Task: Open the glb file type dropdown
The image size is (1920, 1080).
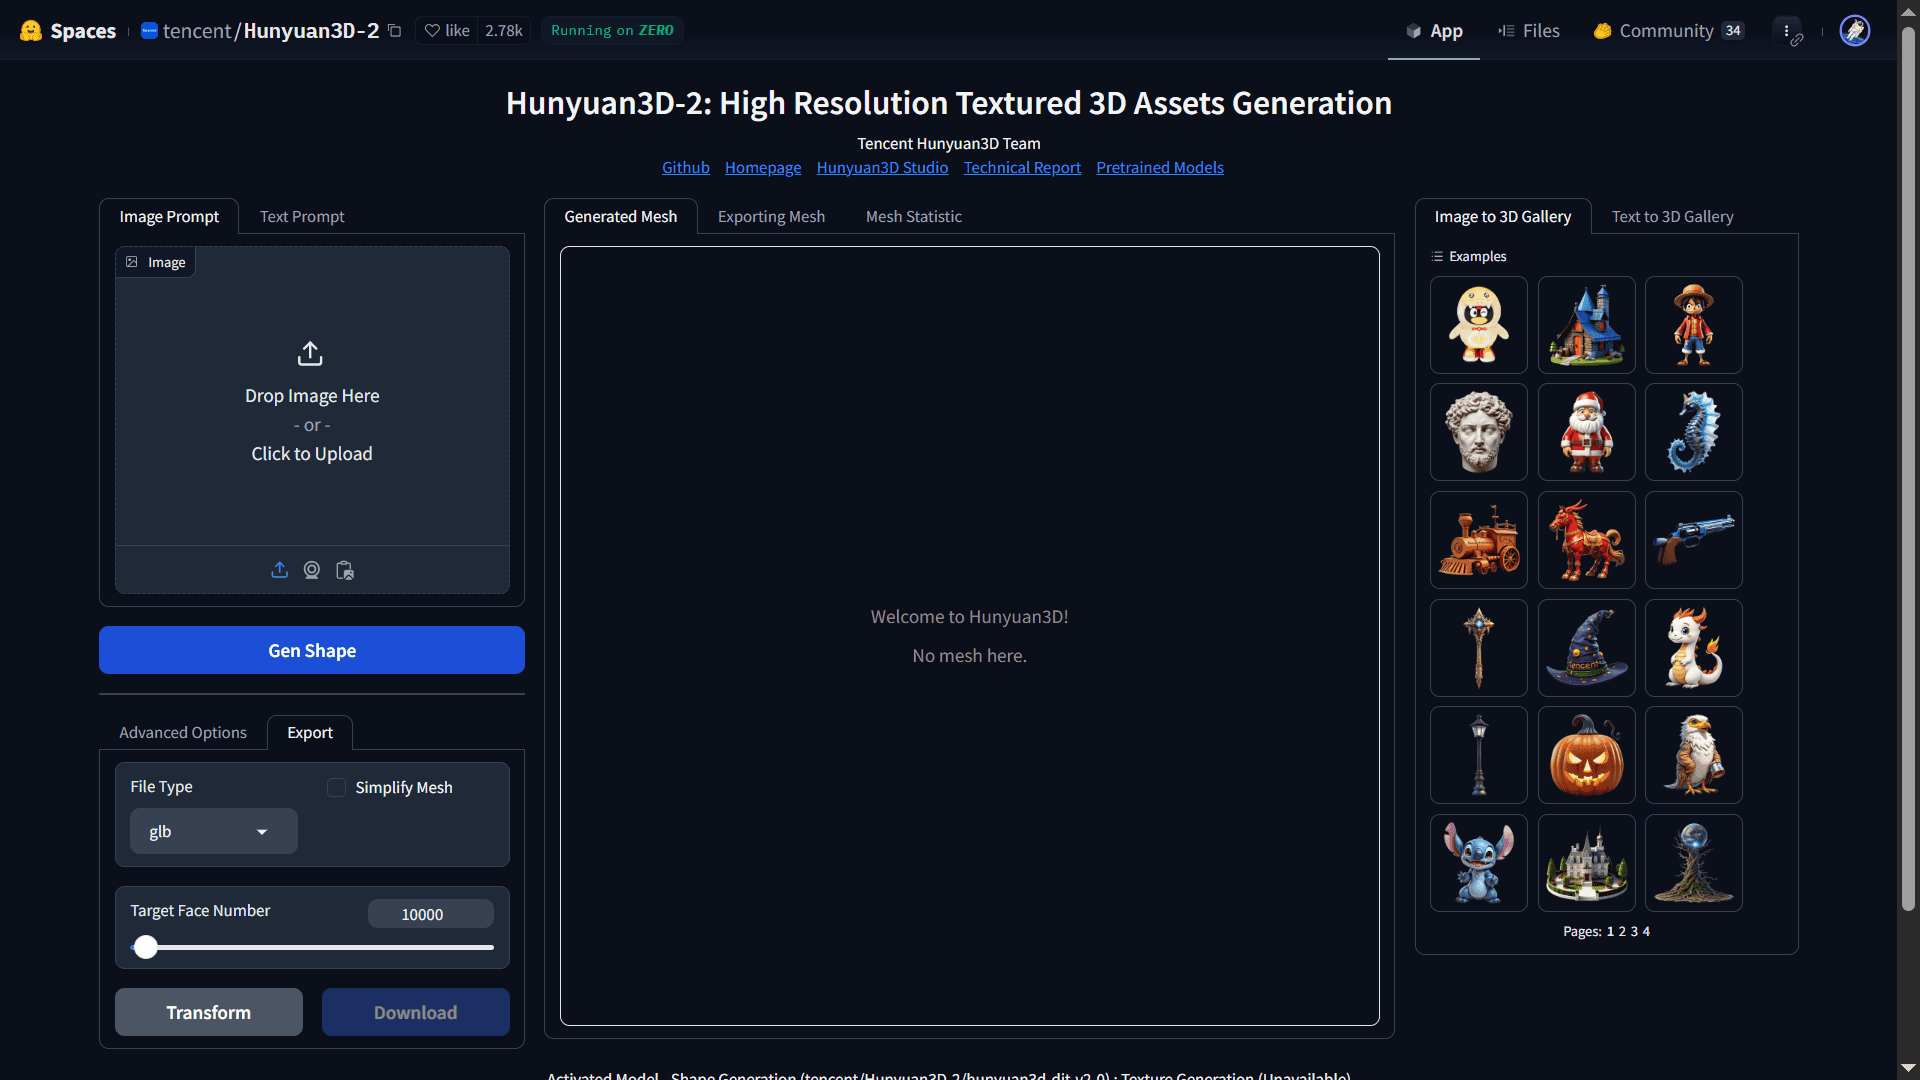Action: pyautogui.click(x=212, y=831)
